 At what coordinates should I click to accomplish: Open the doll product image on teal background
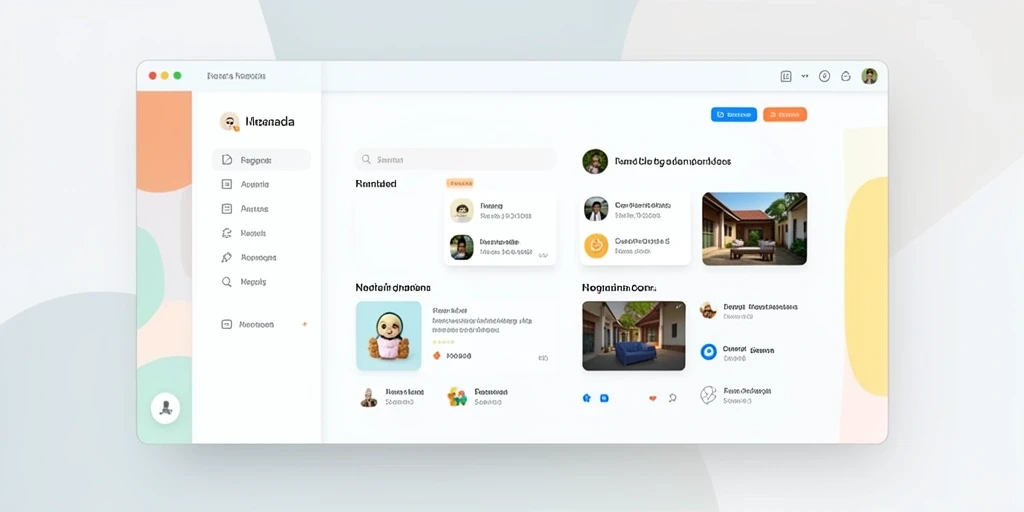(x=389, y=336)
